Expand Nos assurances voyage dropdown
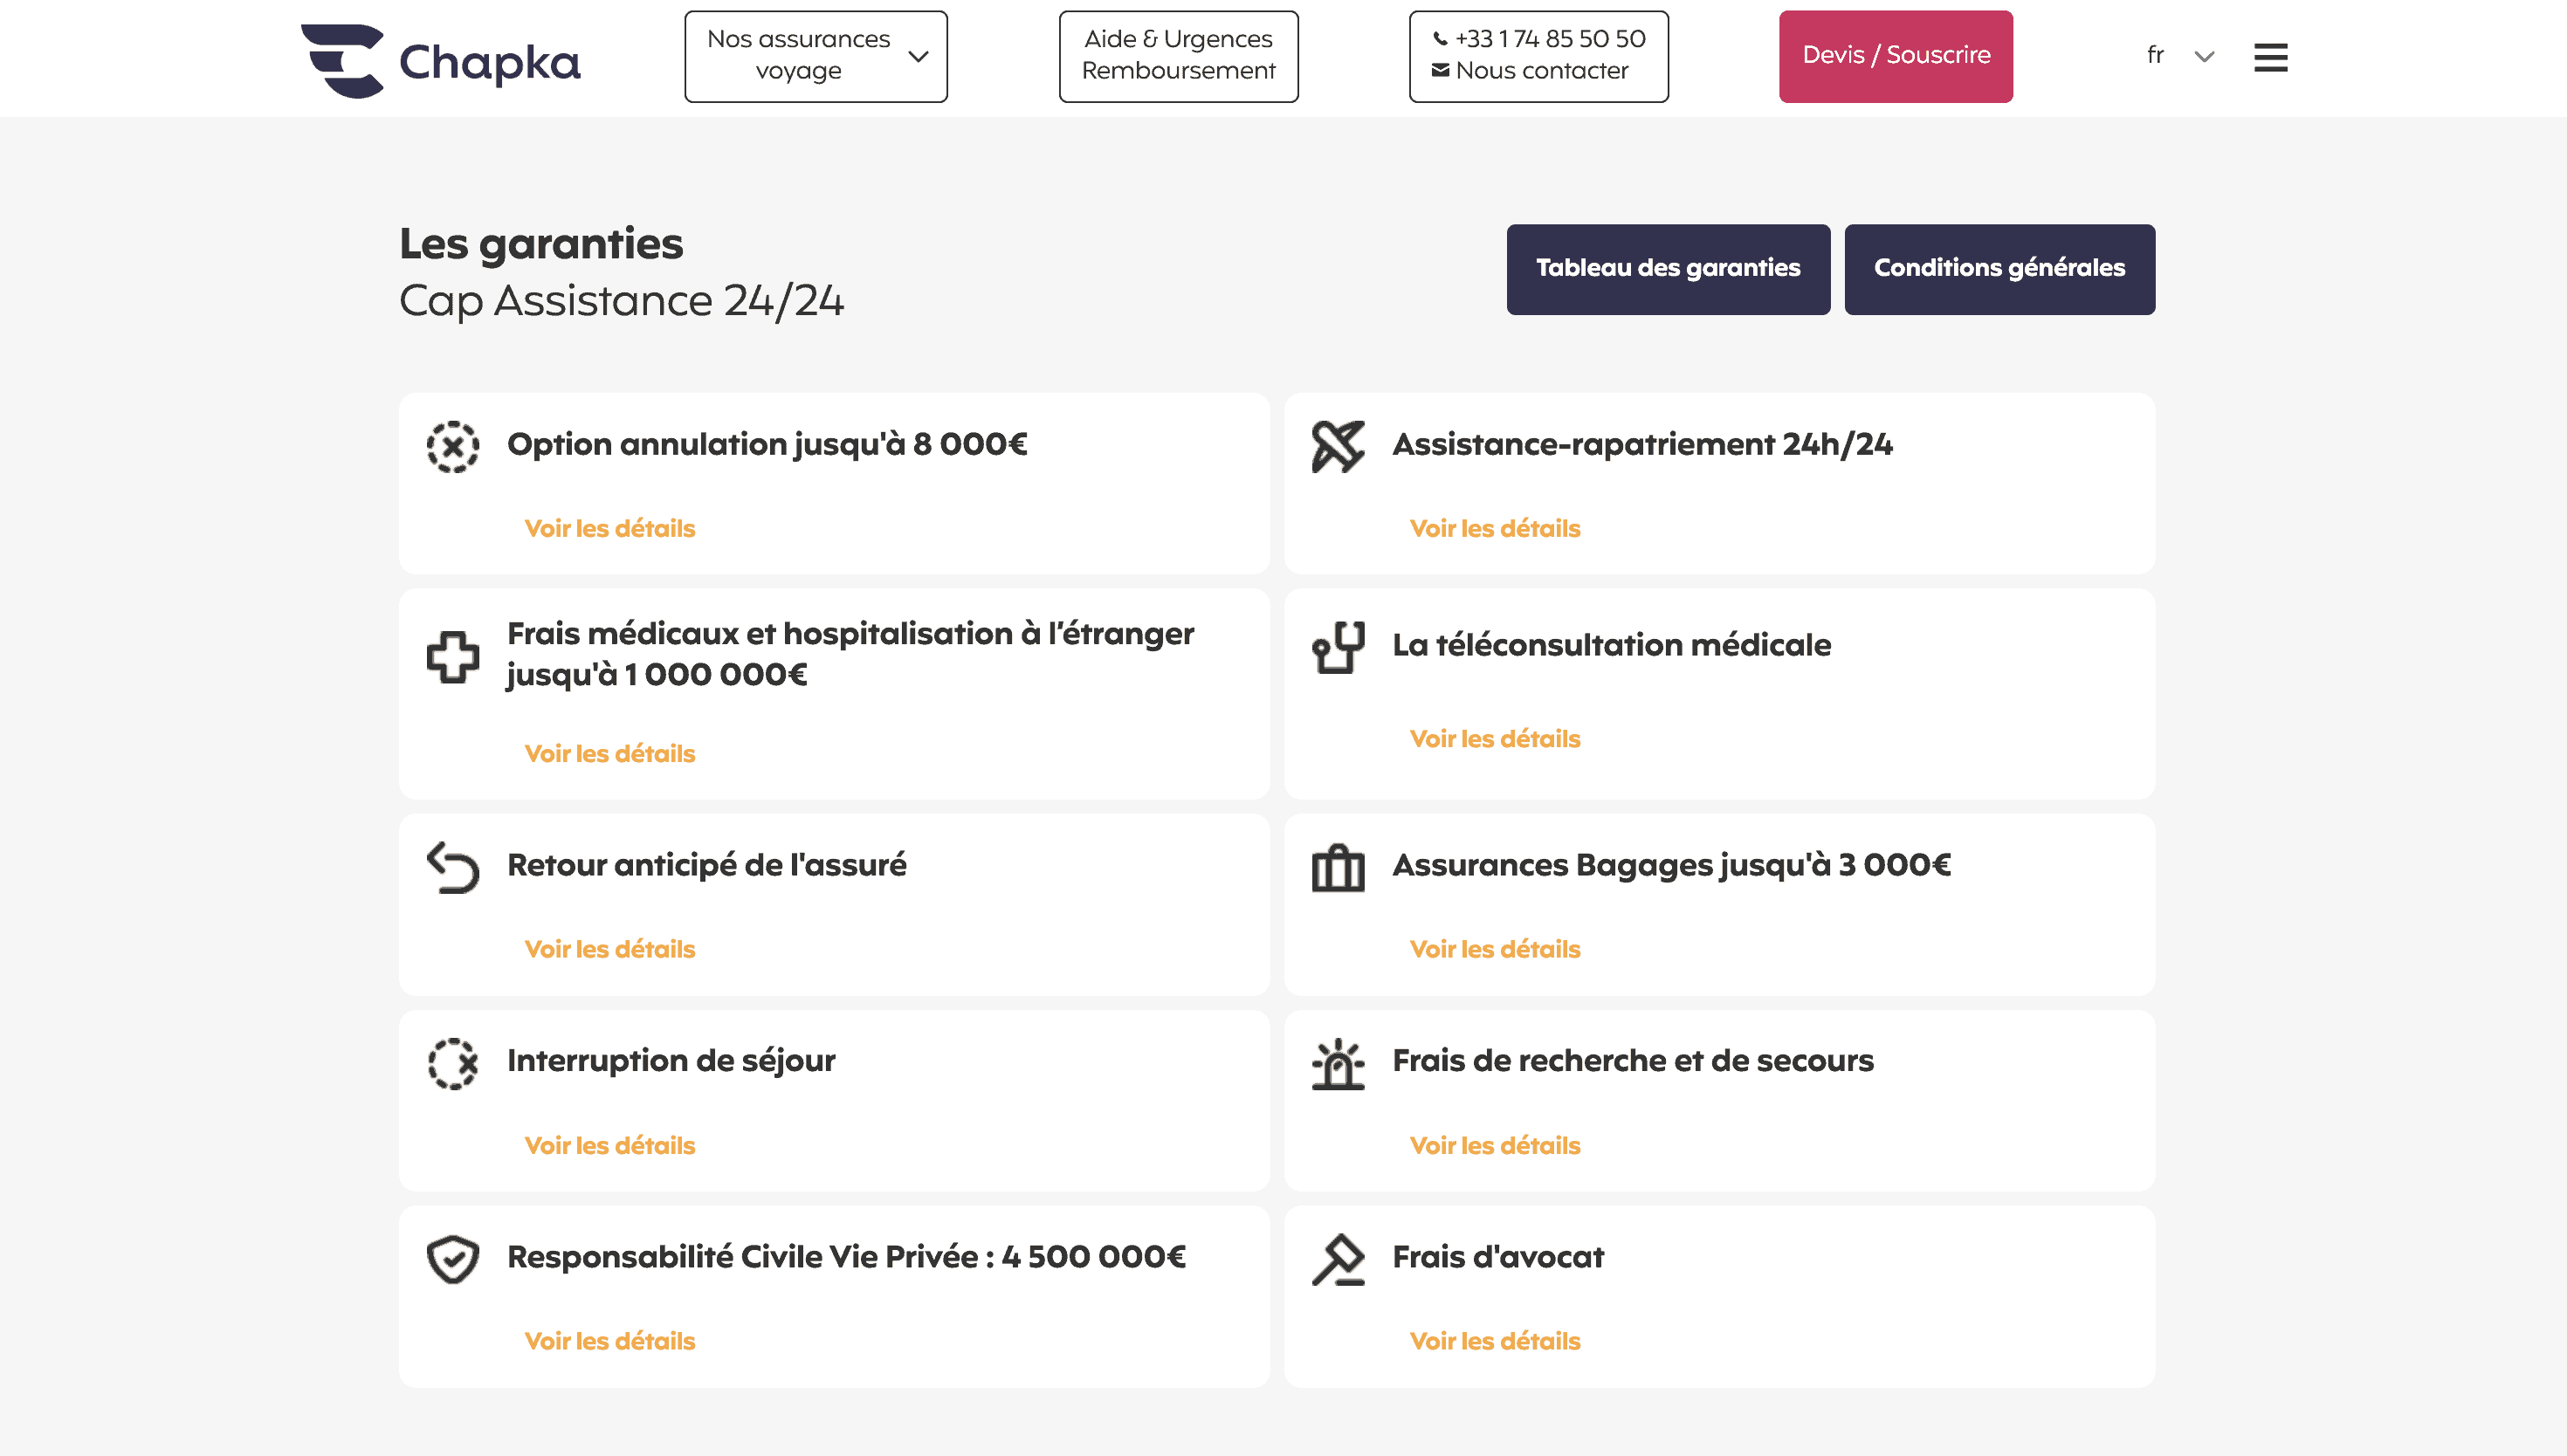This screenshot has height=1456, width=2567. coord(816,56)
